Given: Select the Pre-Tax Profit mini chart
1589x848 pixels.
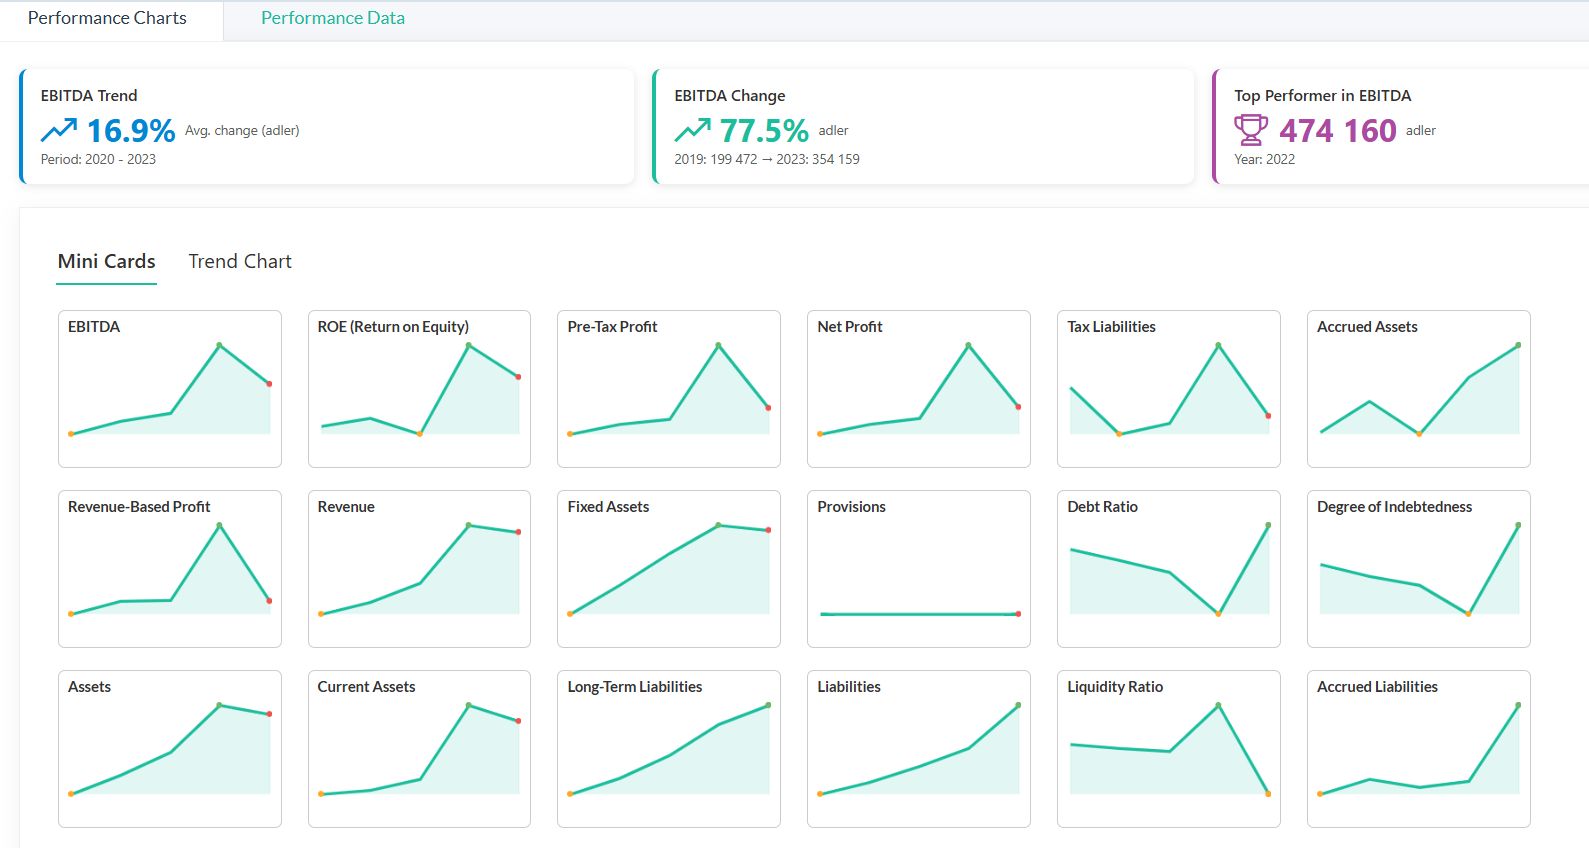Looking at the screenshot, I should point(668,389).
